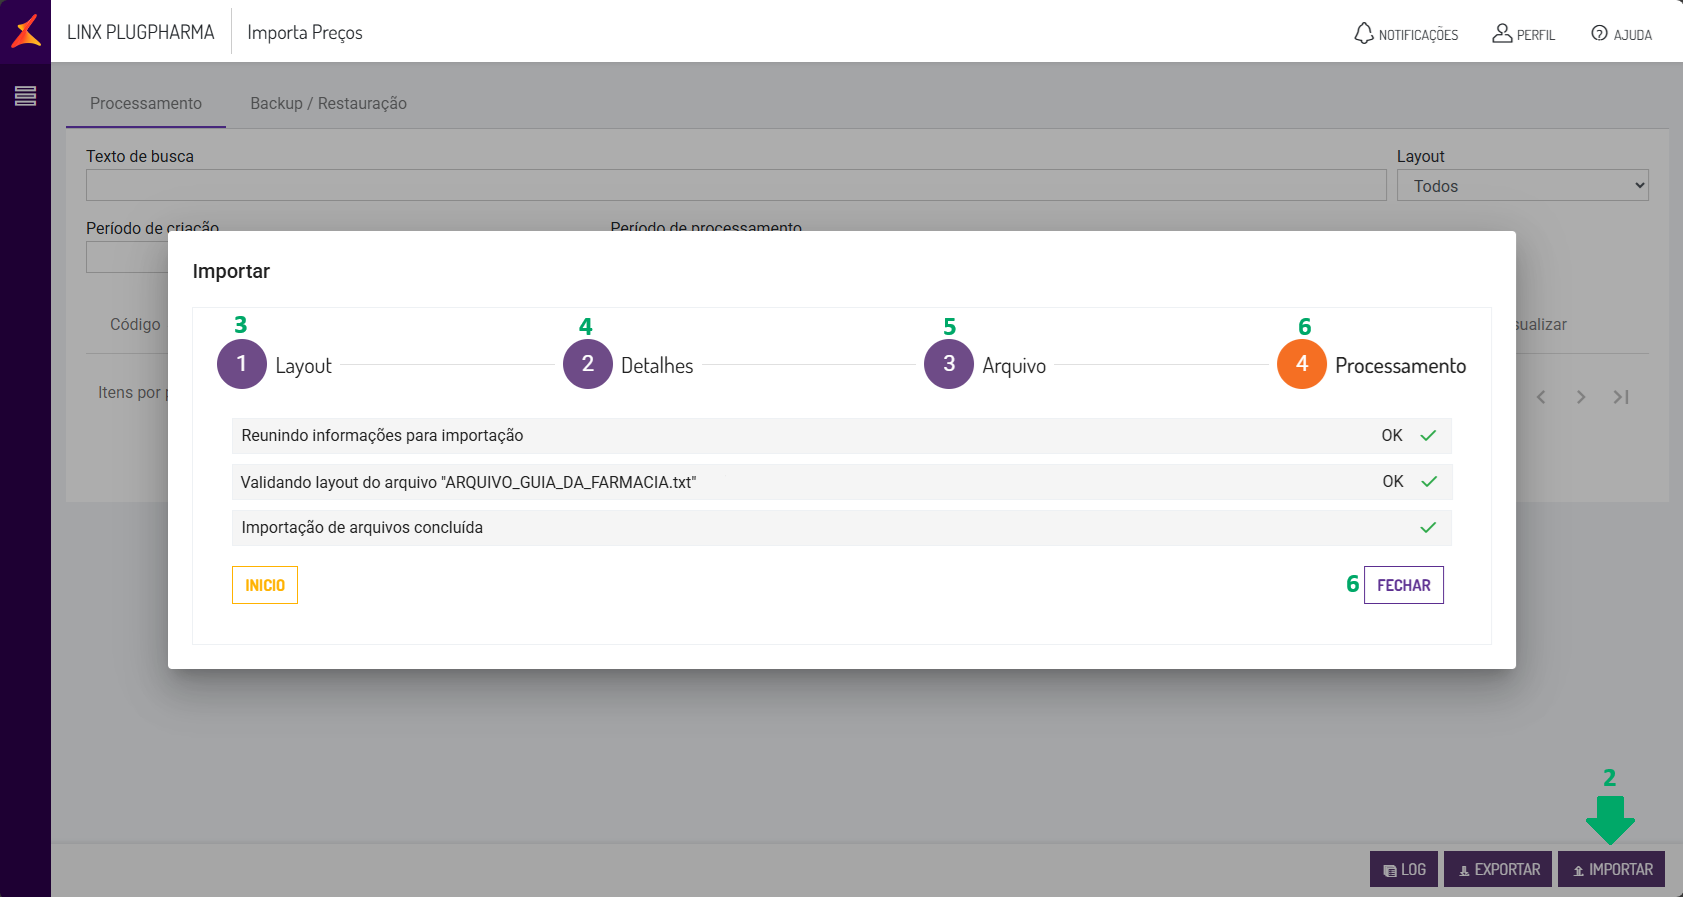Click the LINX PLUGPHARMA title

click(141, 32)
